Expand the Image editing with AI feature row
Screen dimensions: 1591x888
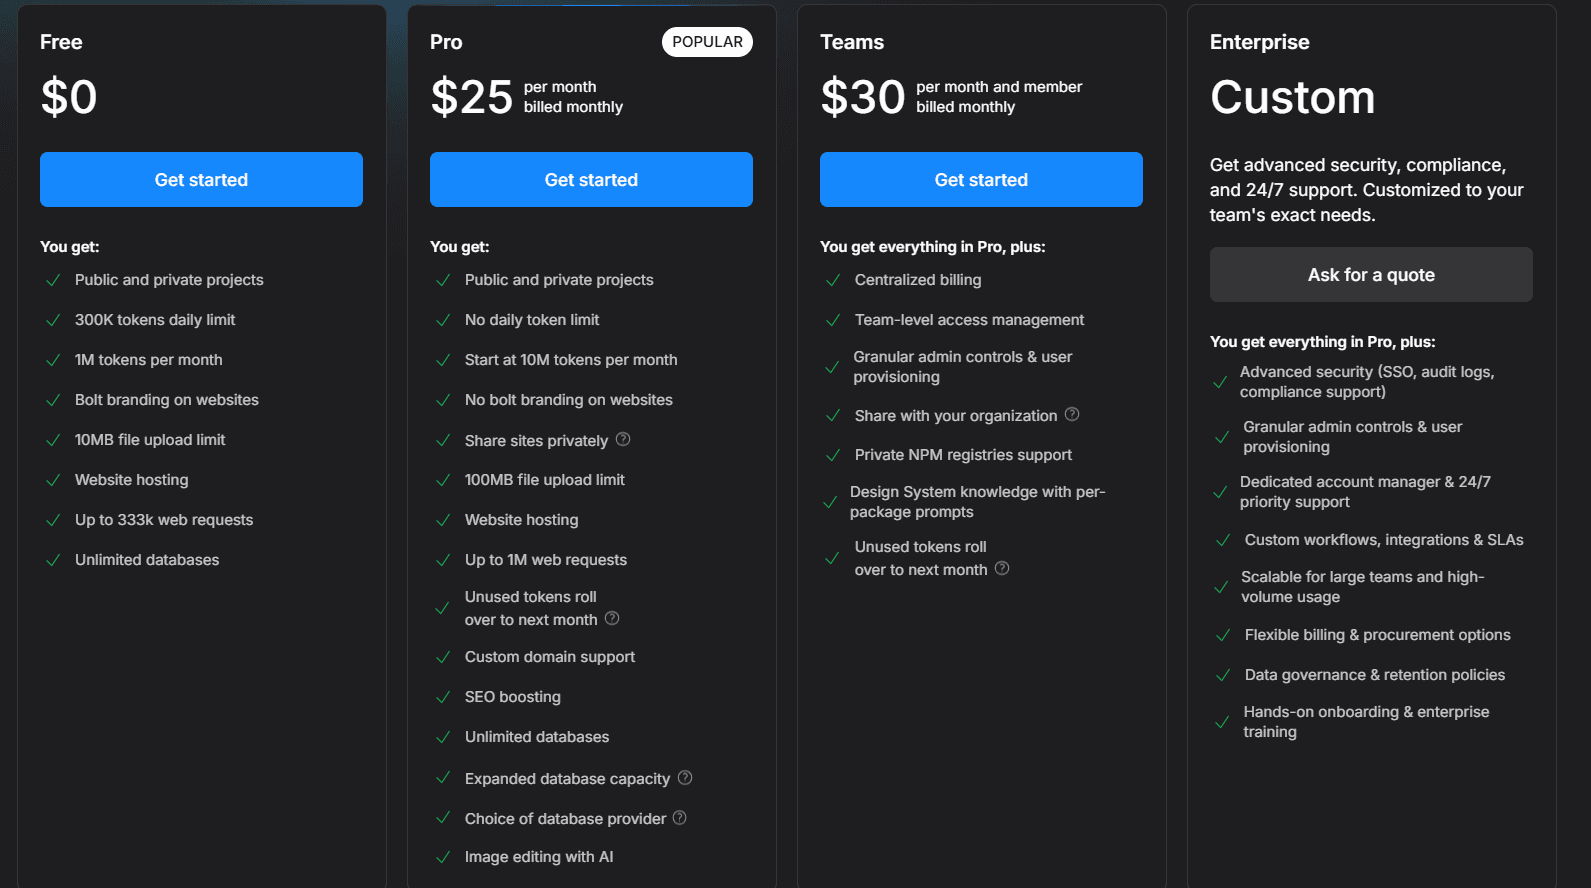pos(539,856)
